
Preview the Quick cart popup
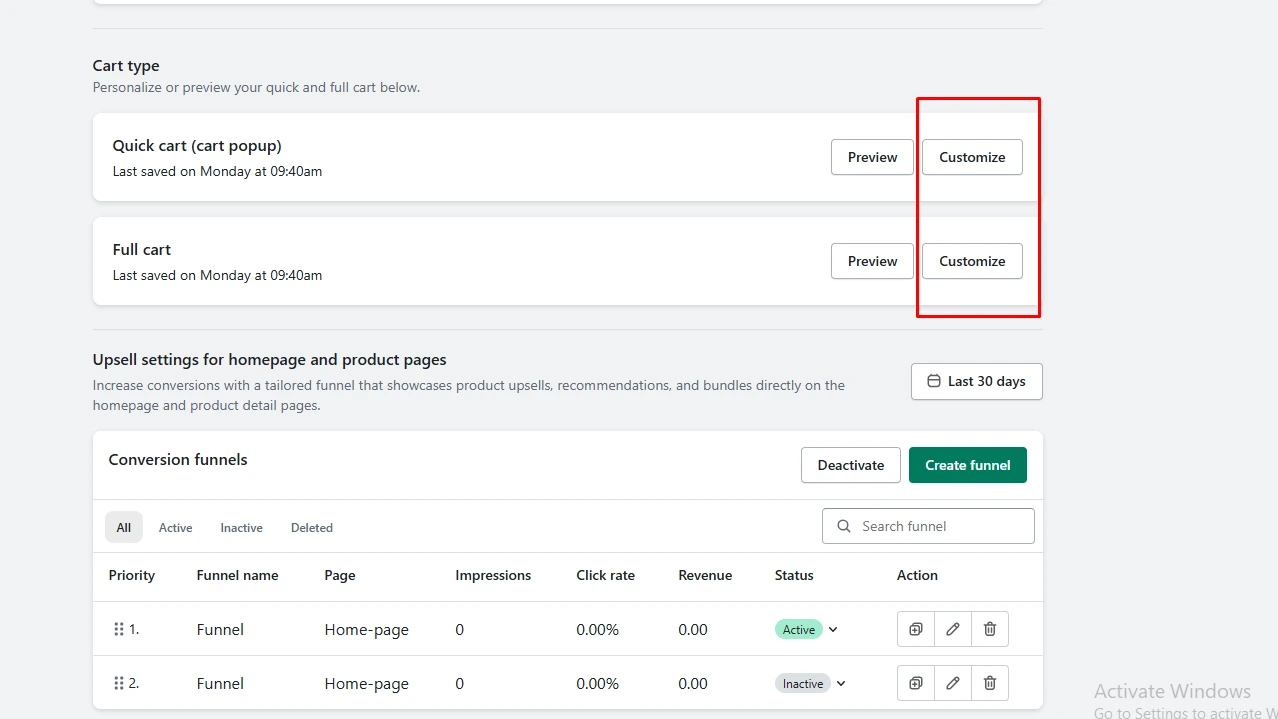[872, 157]
